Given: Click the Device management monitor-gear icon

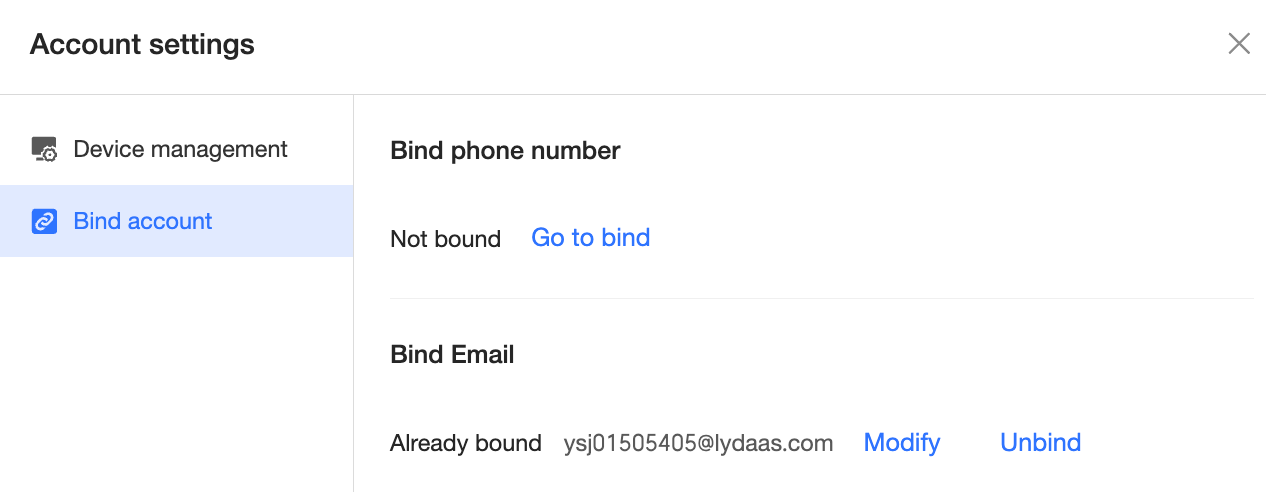Looking at the screenshot, I should (x=44, y=150).
